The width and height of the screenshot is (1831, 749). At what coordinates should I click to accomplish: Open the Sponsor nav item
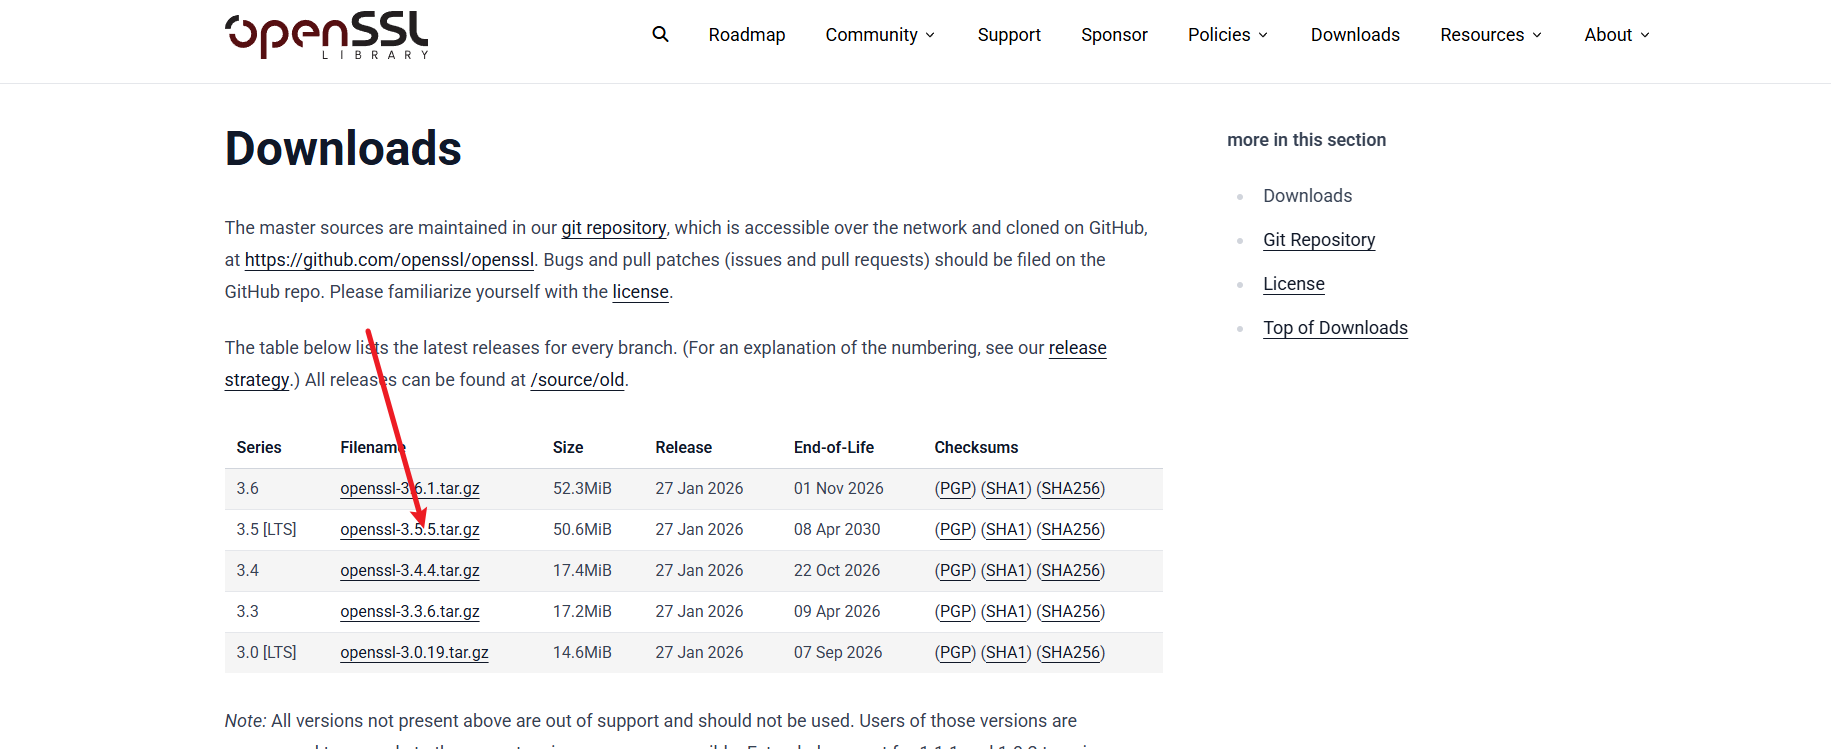click(x=1114, y=35)
